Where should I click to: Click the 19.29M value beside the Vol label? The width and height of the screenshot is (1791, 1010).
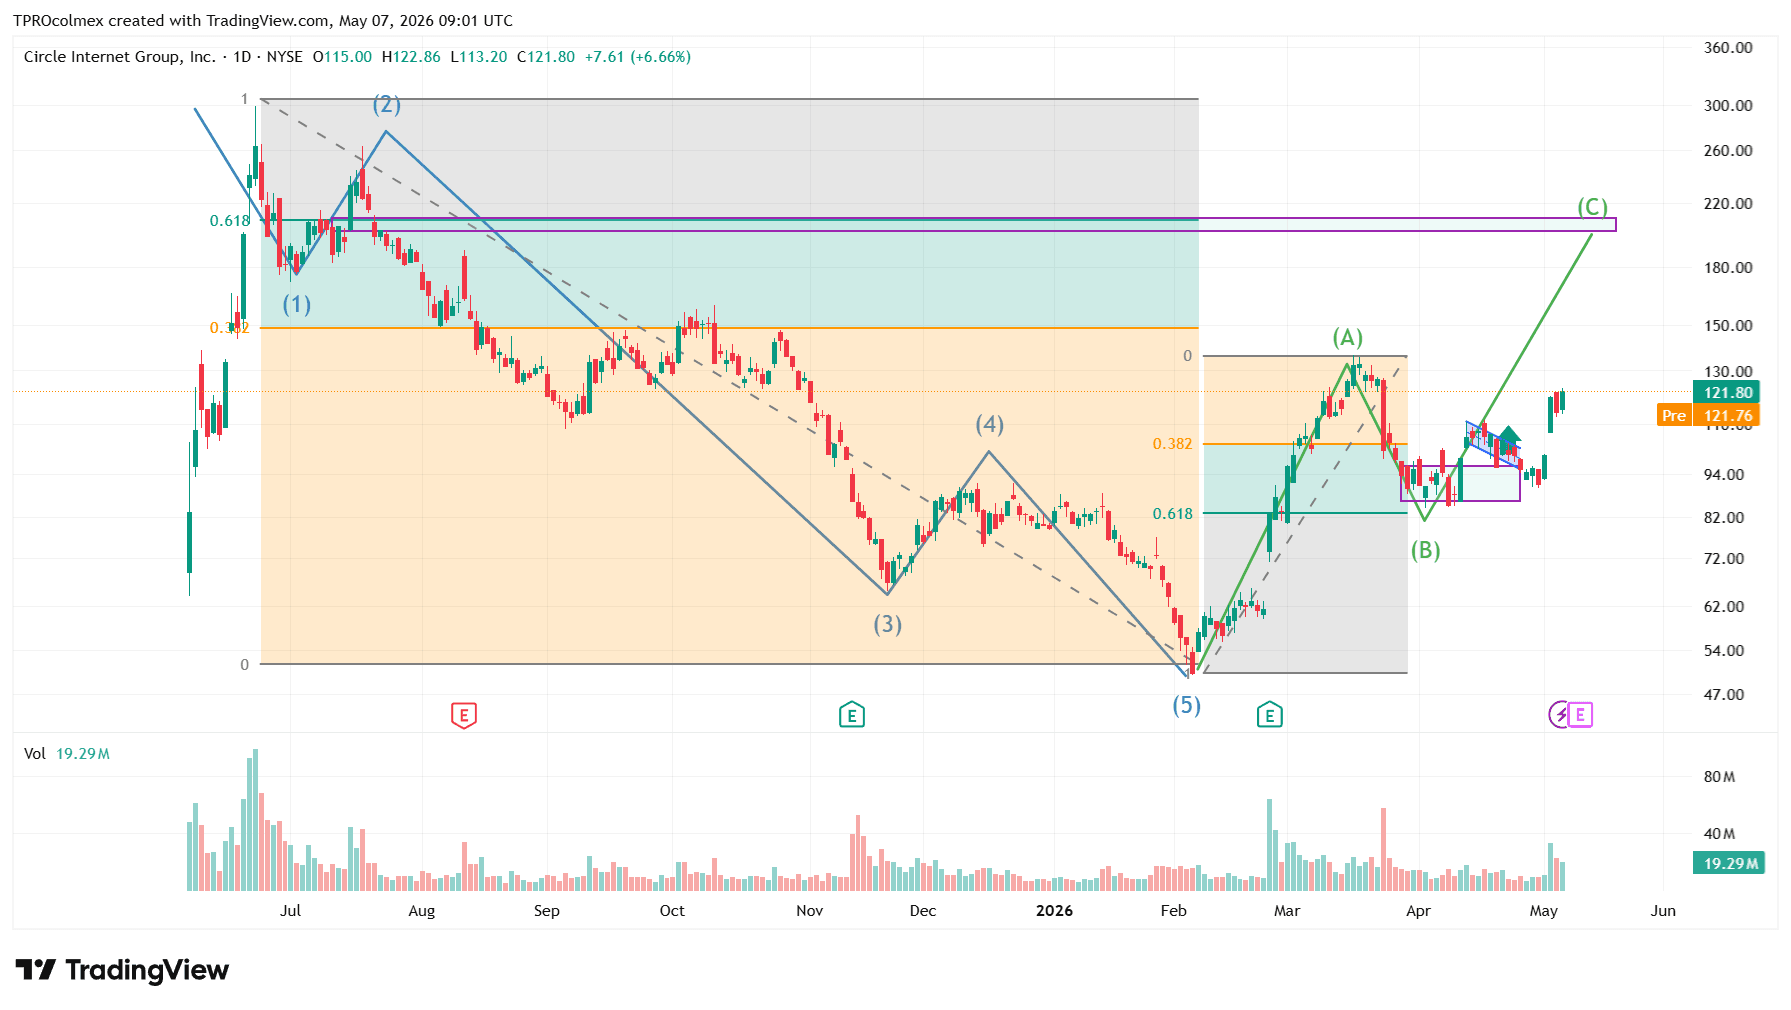83,754
